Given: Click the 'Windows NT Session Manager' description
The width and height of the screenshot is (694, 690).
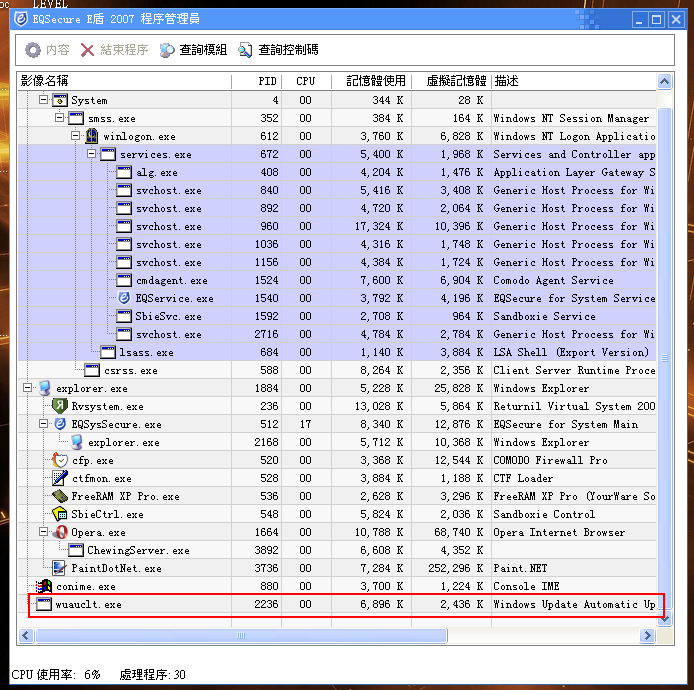Looking at the screenshot, I should (571, 118).
